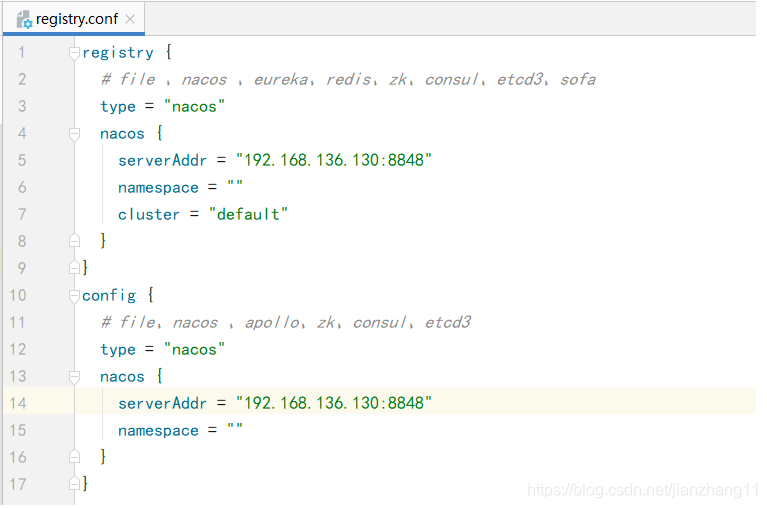Select the registry.conf editor tab
Viewport: 767px width, 508px height.
coord(74,19)
